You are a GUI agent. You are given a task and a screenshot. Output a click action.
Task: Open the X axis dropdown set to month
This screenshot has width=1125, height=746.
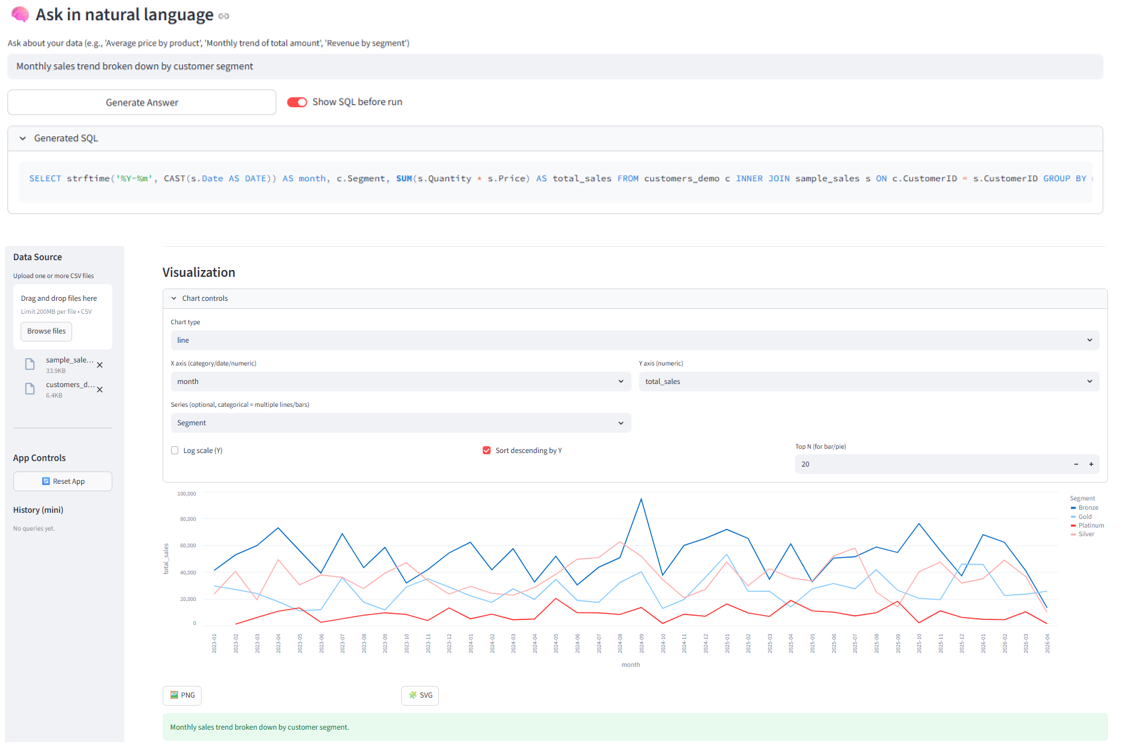(400, 382)
